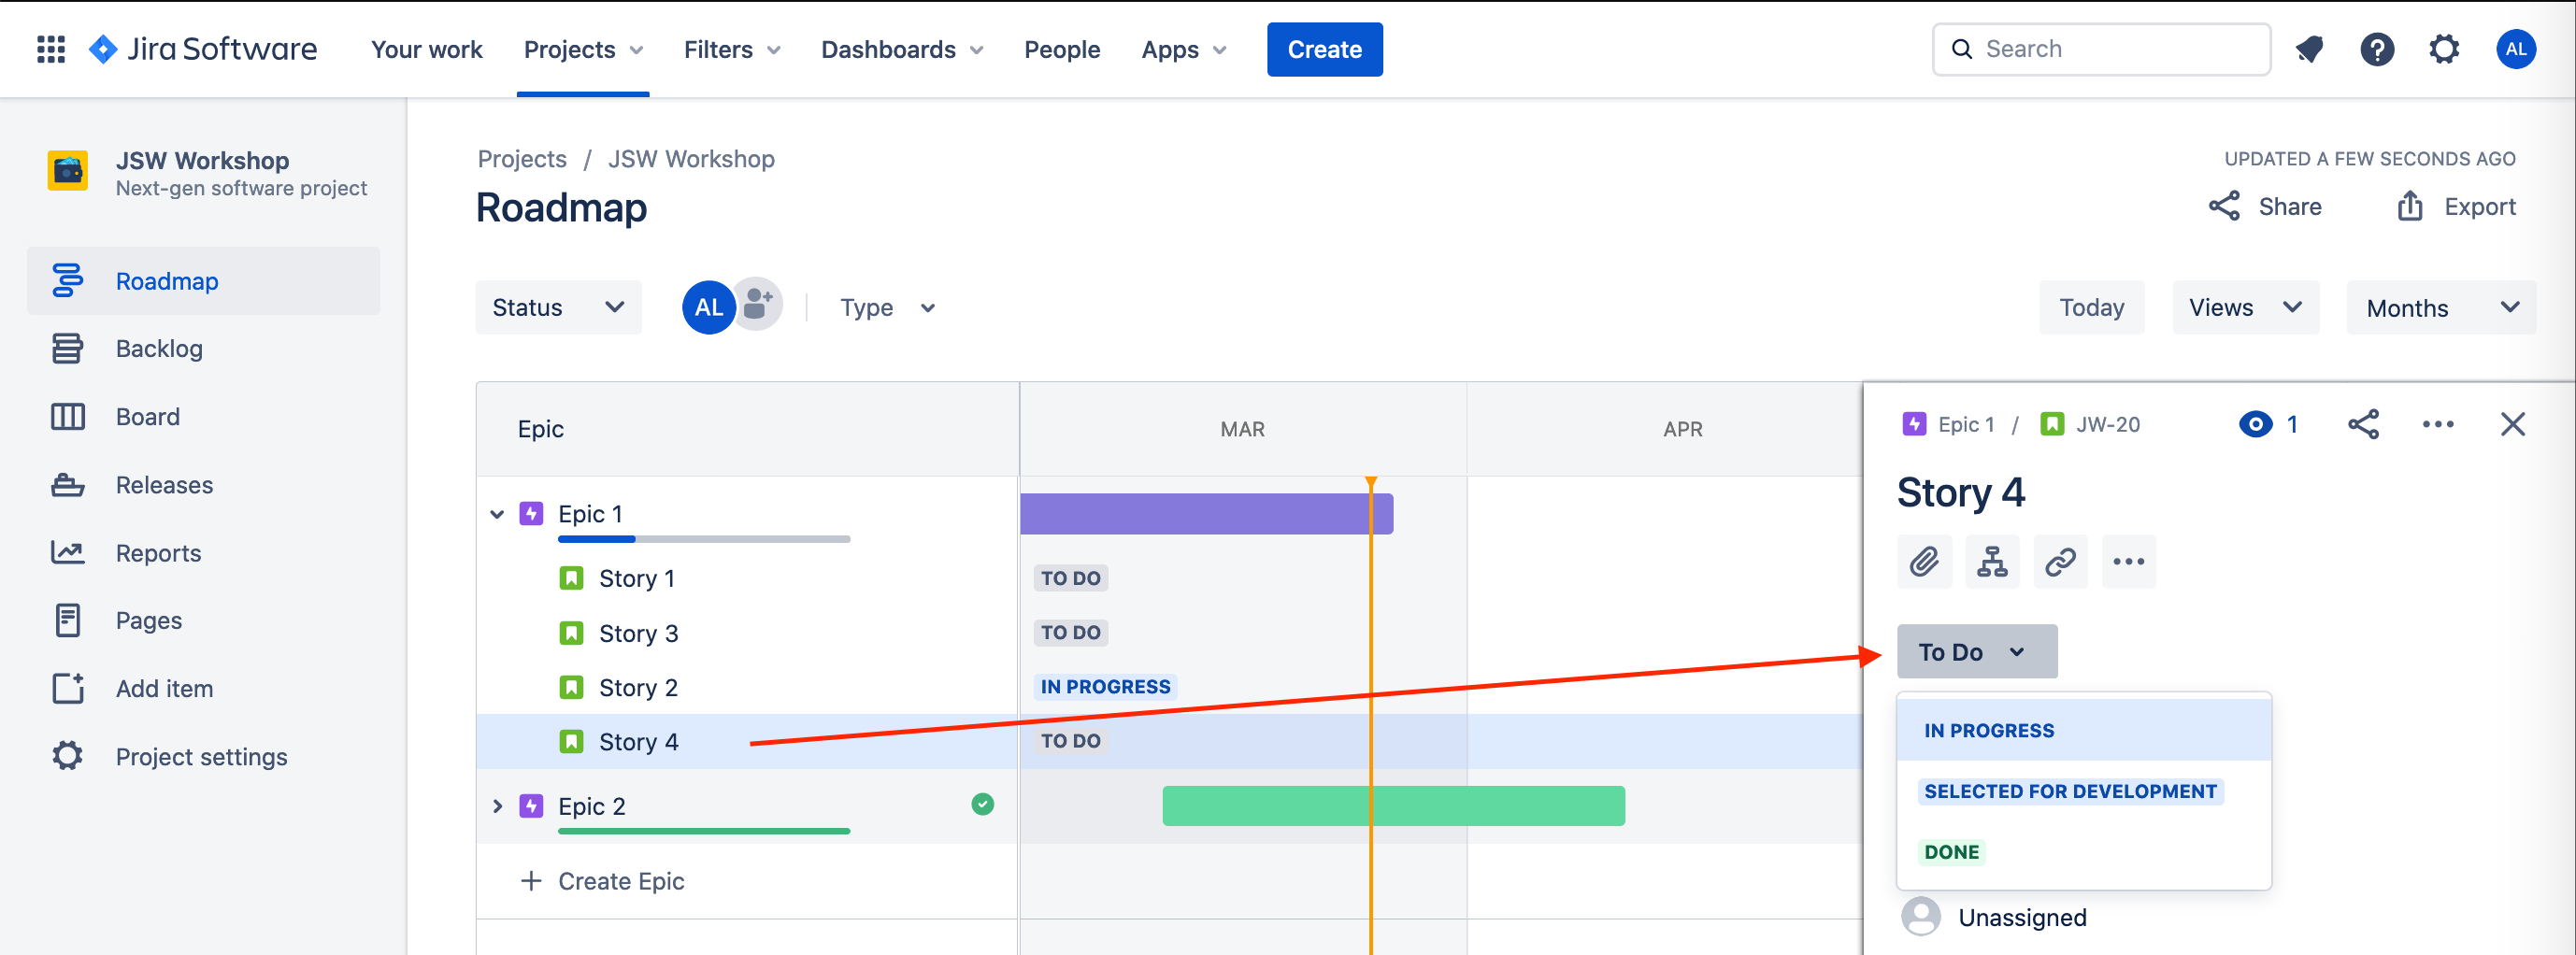Image resolution: width=2576 pixels, height=955 pixels.
Task: Close the Story 4 issue panel
Action: point(2512,424)
